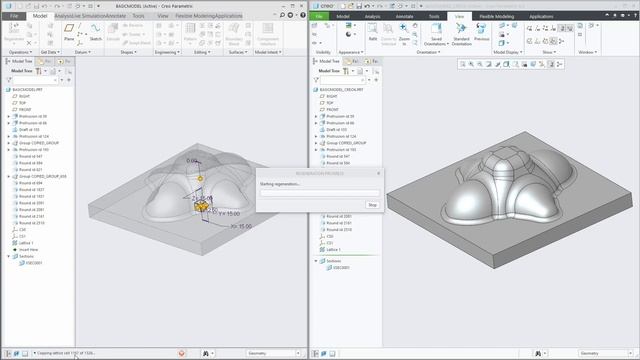The image size is (640, 360).
Task: Click the Plane datum tool in left window
Action: (x=69, y=32)
